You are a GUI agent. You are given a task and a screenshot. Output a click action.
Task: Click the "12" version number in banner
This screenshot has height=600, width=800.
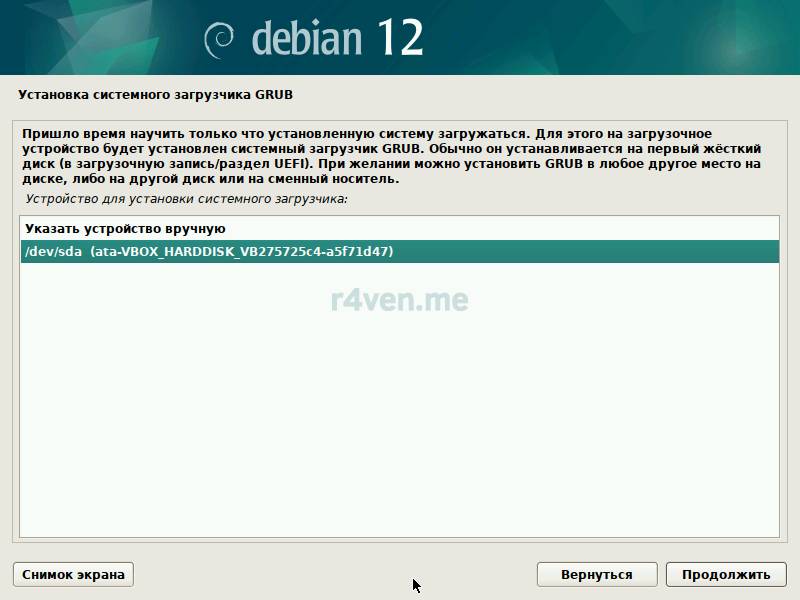pyautogui.click(x=400, y=38)
